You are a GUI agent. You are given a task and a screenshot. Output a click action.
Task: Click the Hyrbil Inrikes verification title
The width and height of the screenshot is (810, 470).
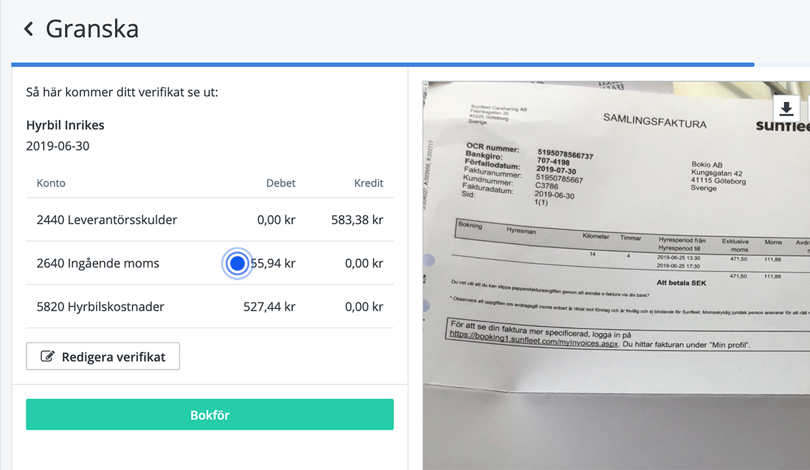point(65,125)
